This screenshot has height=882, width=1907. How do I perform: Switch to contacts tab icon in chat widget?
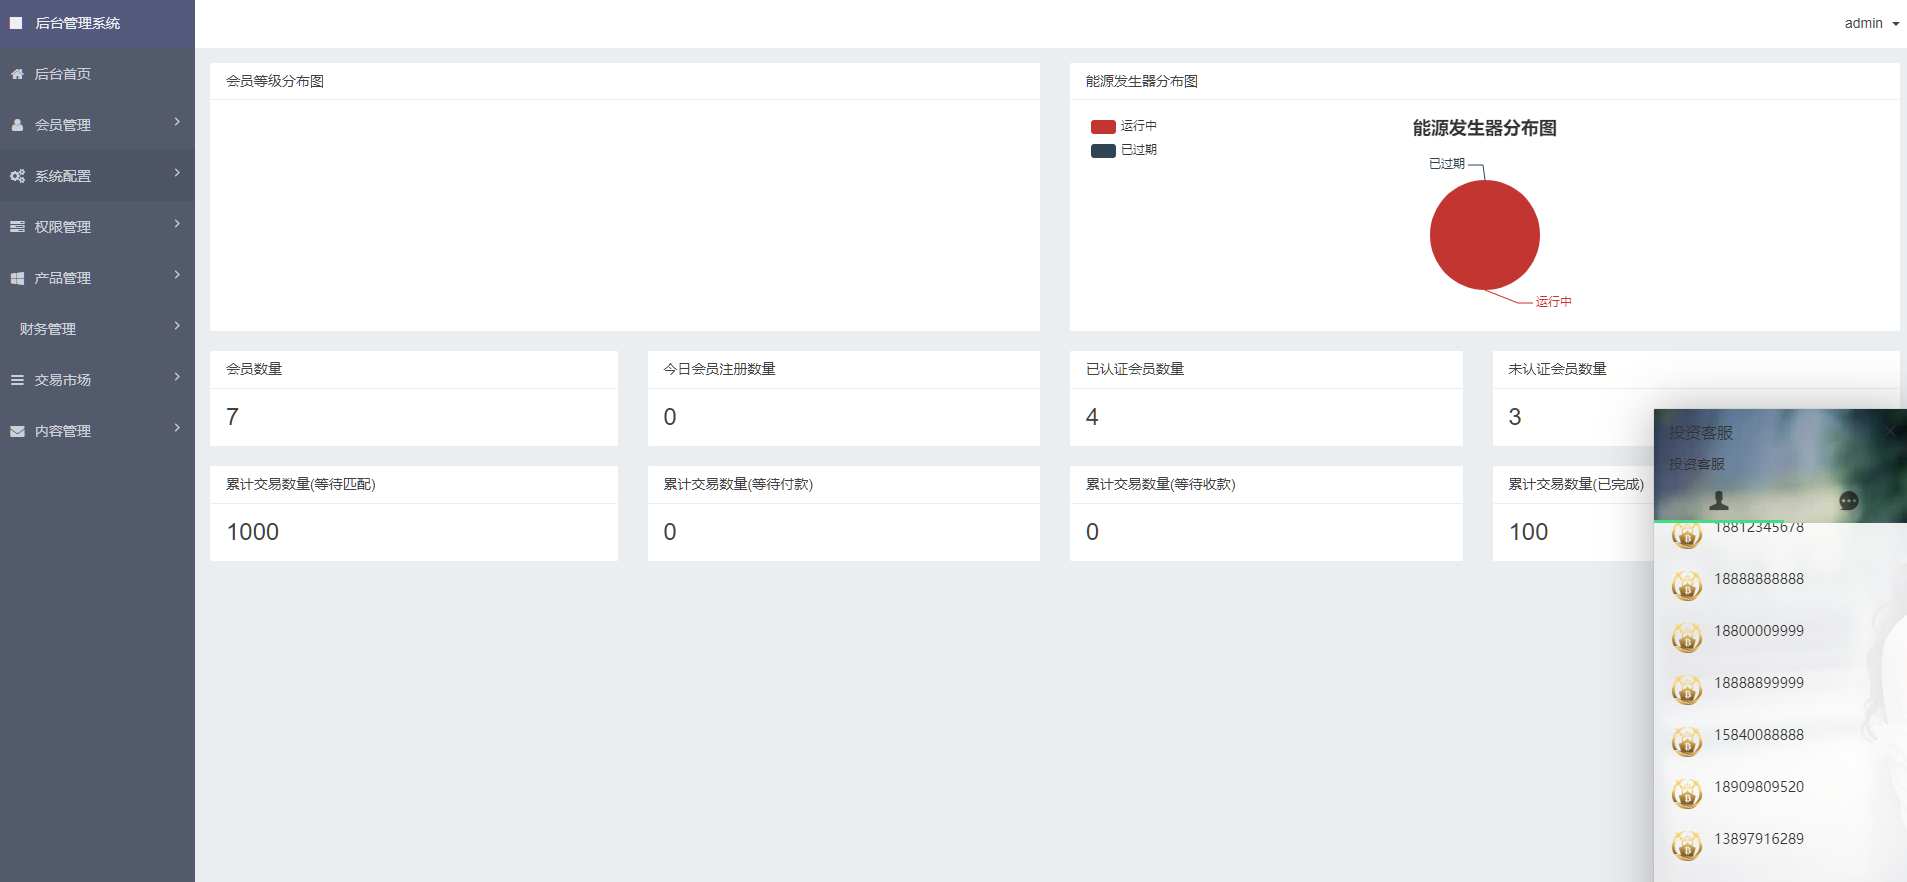pyautogui.click(x=1719, y=500)
